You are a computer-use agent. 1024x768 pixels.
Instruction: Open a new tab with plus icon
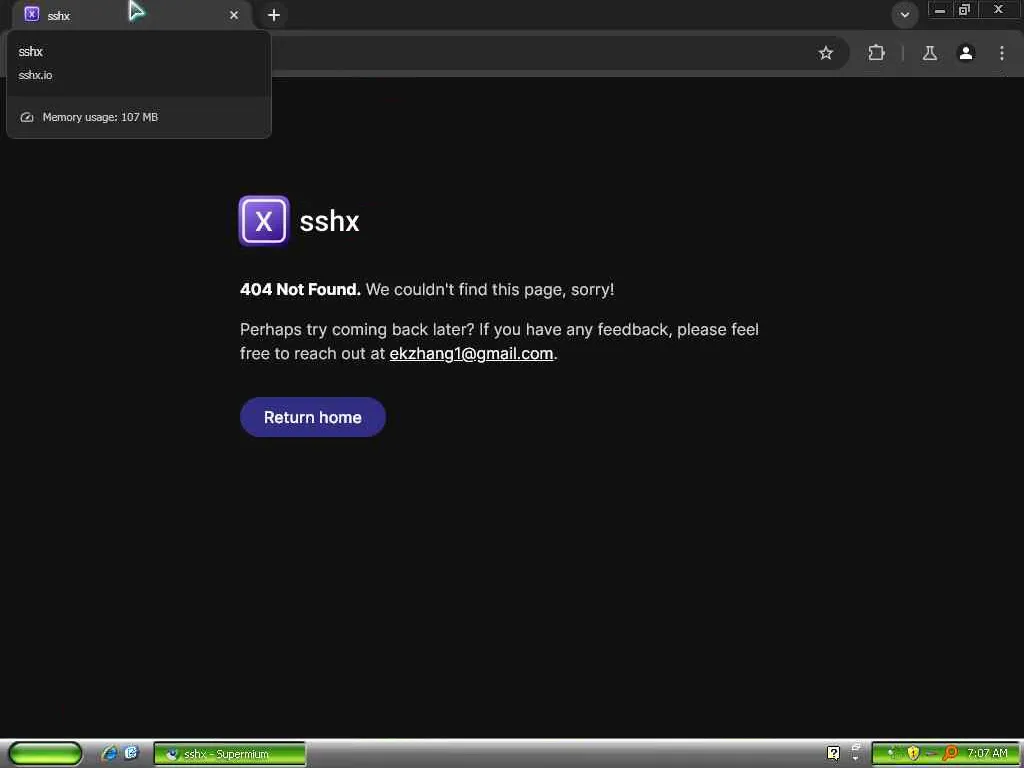pos(274,14)
